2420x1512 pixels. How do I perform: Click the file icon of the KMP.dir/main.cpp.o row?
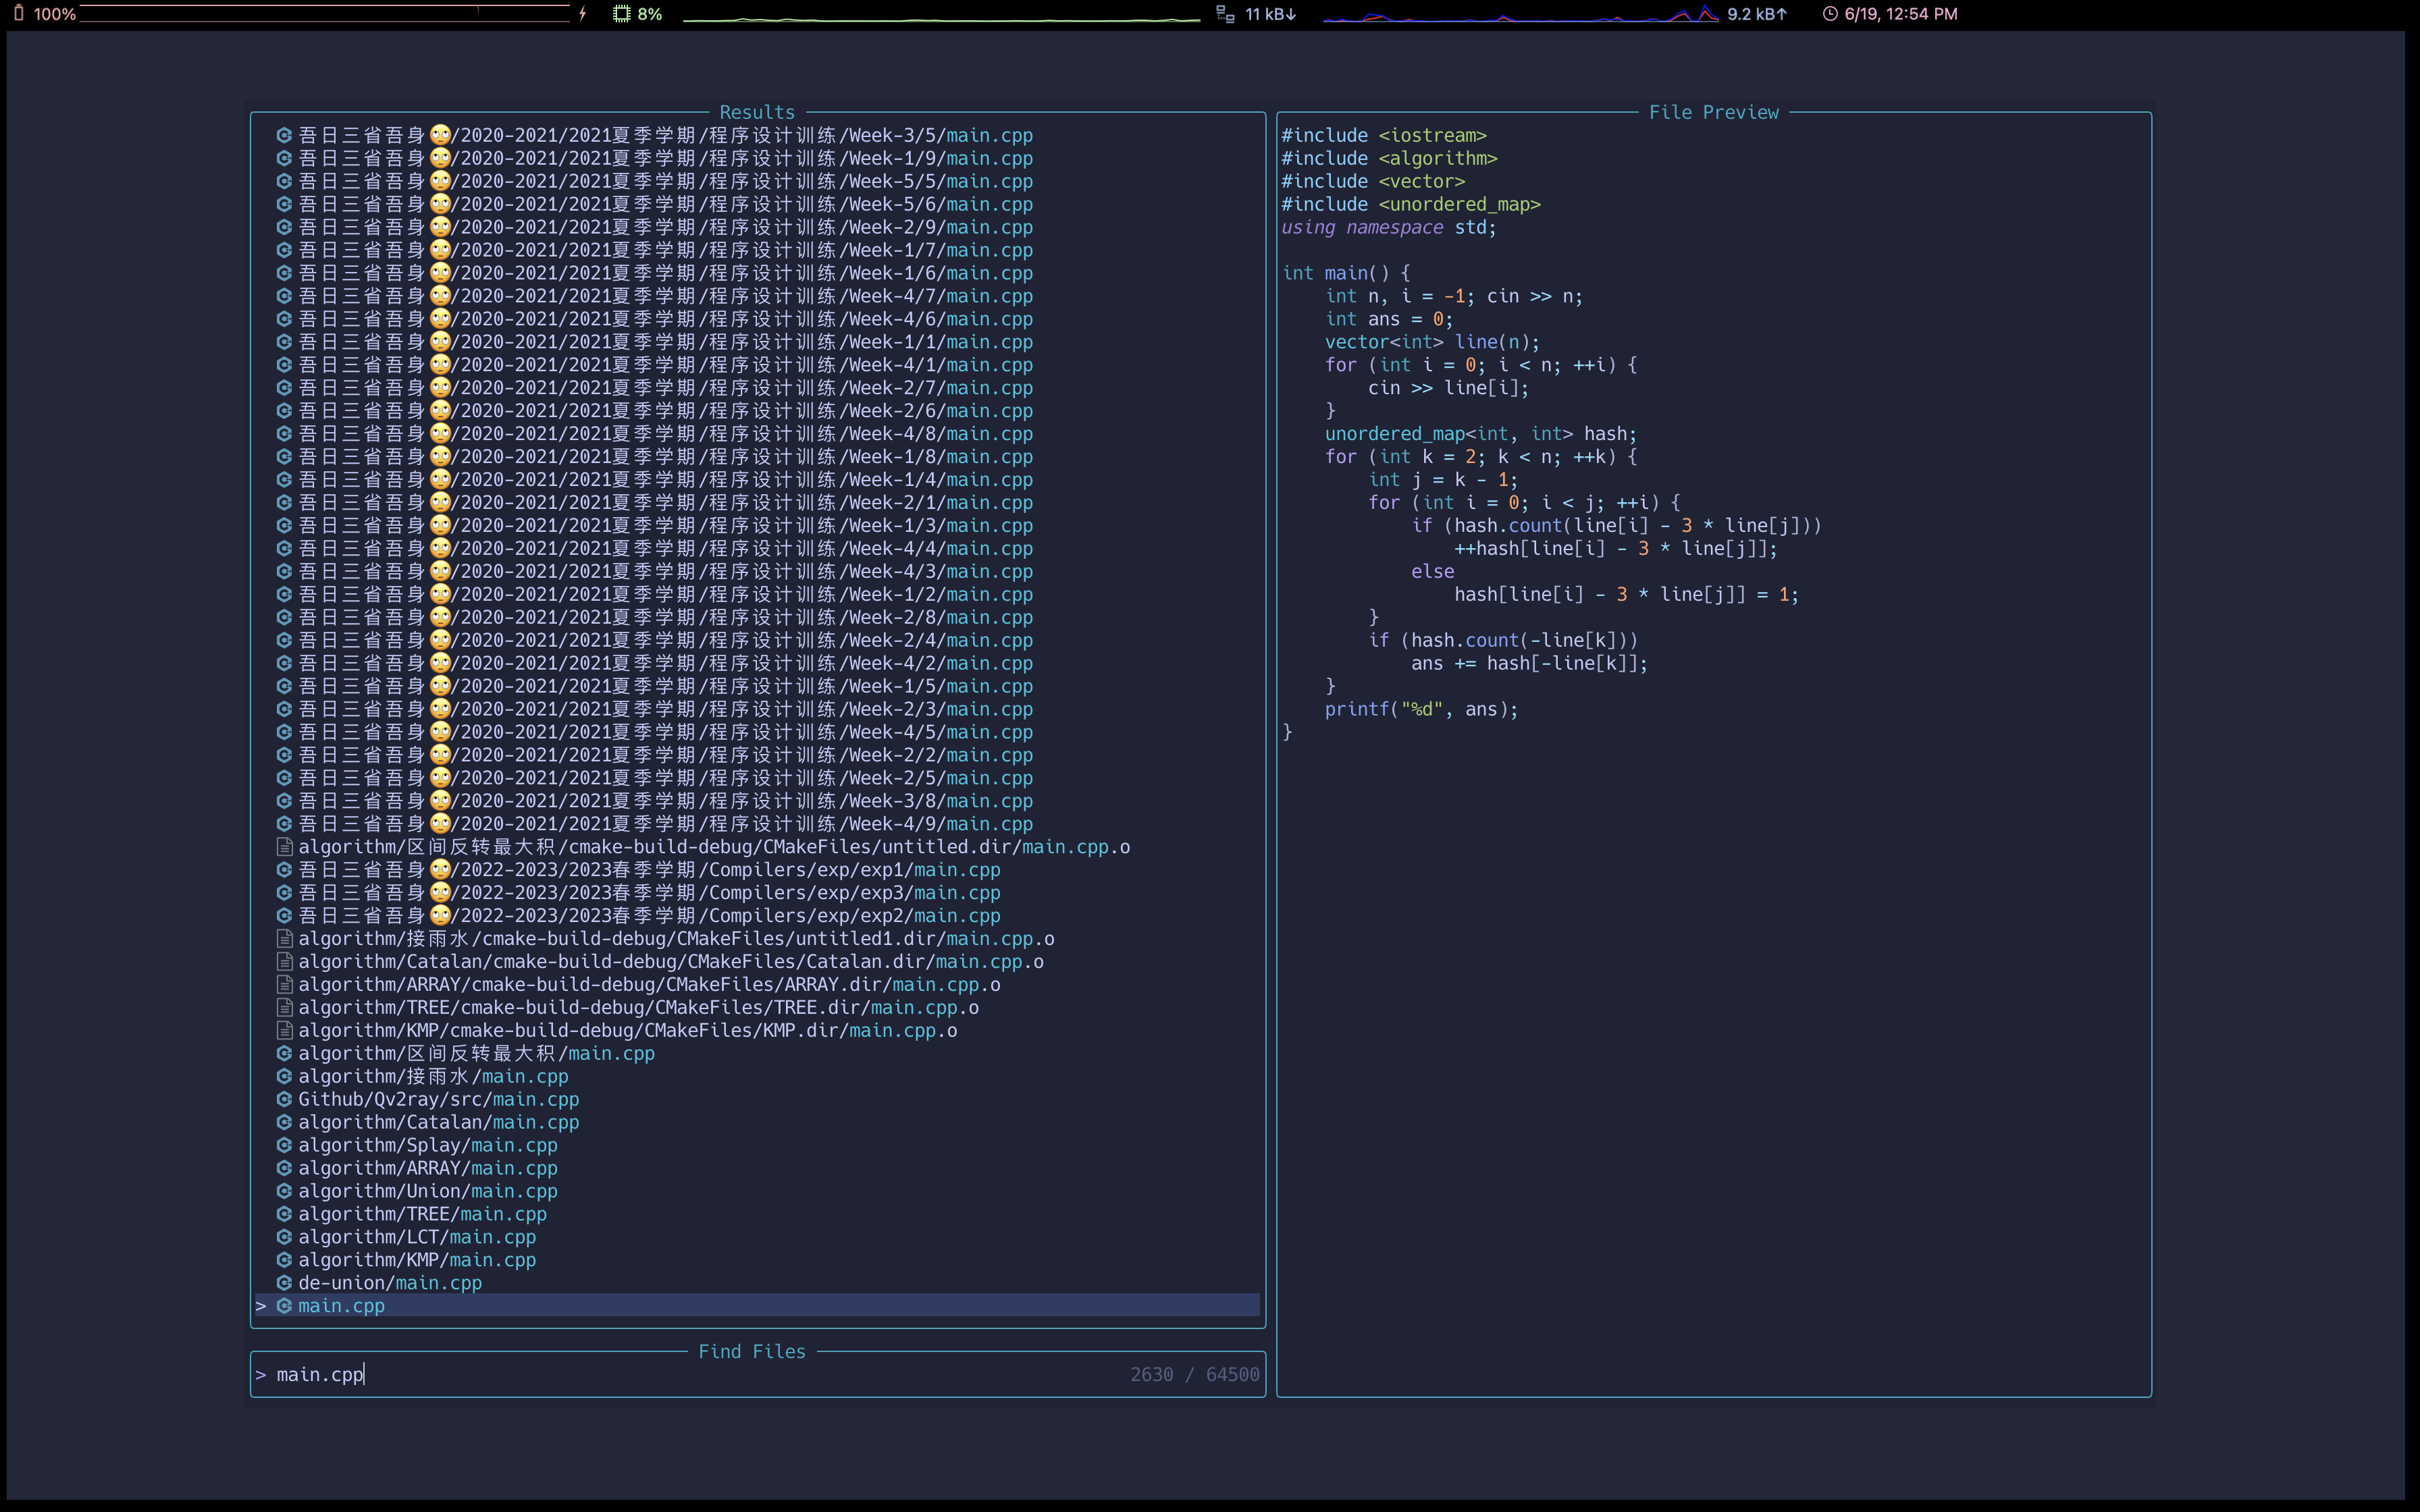coord(284,1031)
